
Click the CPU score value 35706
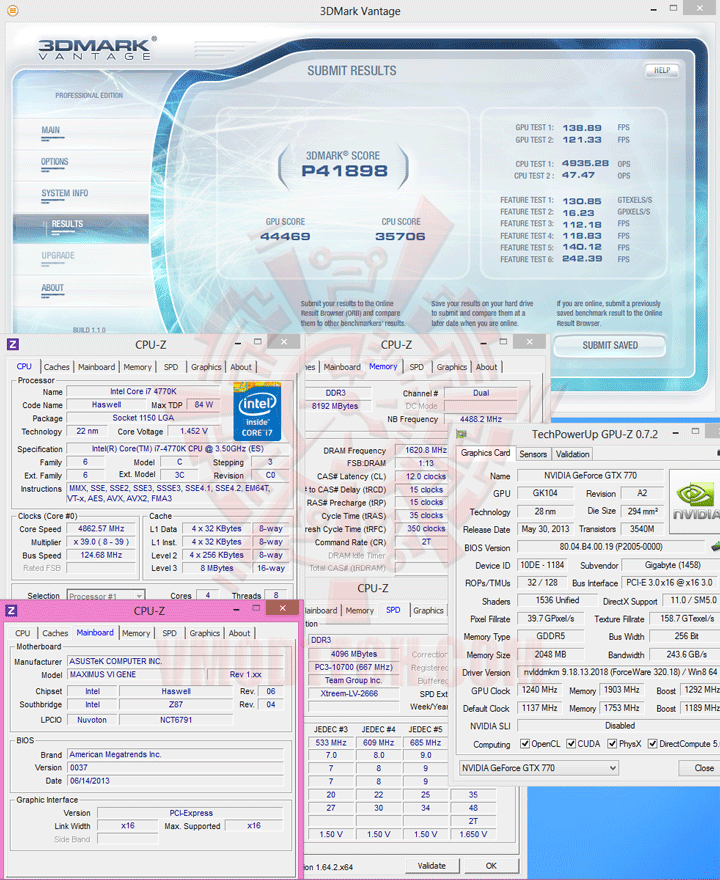coord(400,236)
